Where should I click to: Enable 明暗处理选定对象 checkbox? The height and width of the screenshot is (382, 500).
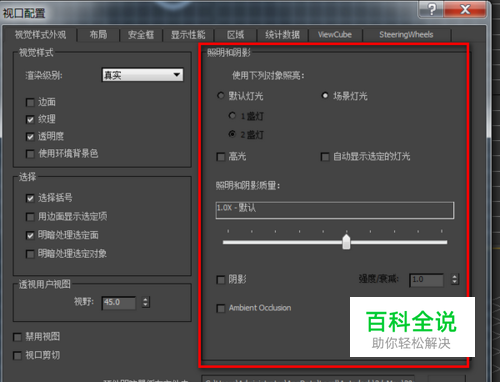pos(30,254)
